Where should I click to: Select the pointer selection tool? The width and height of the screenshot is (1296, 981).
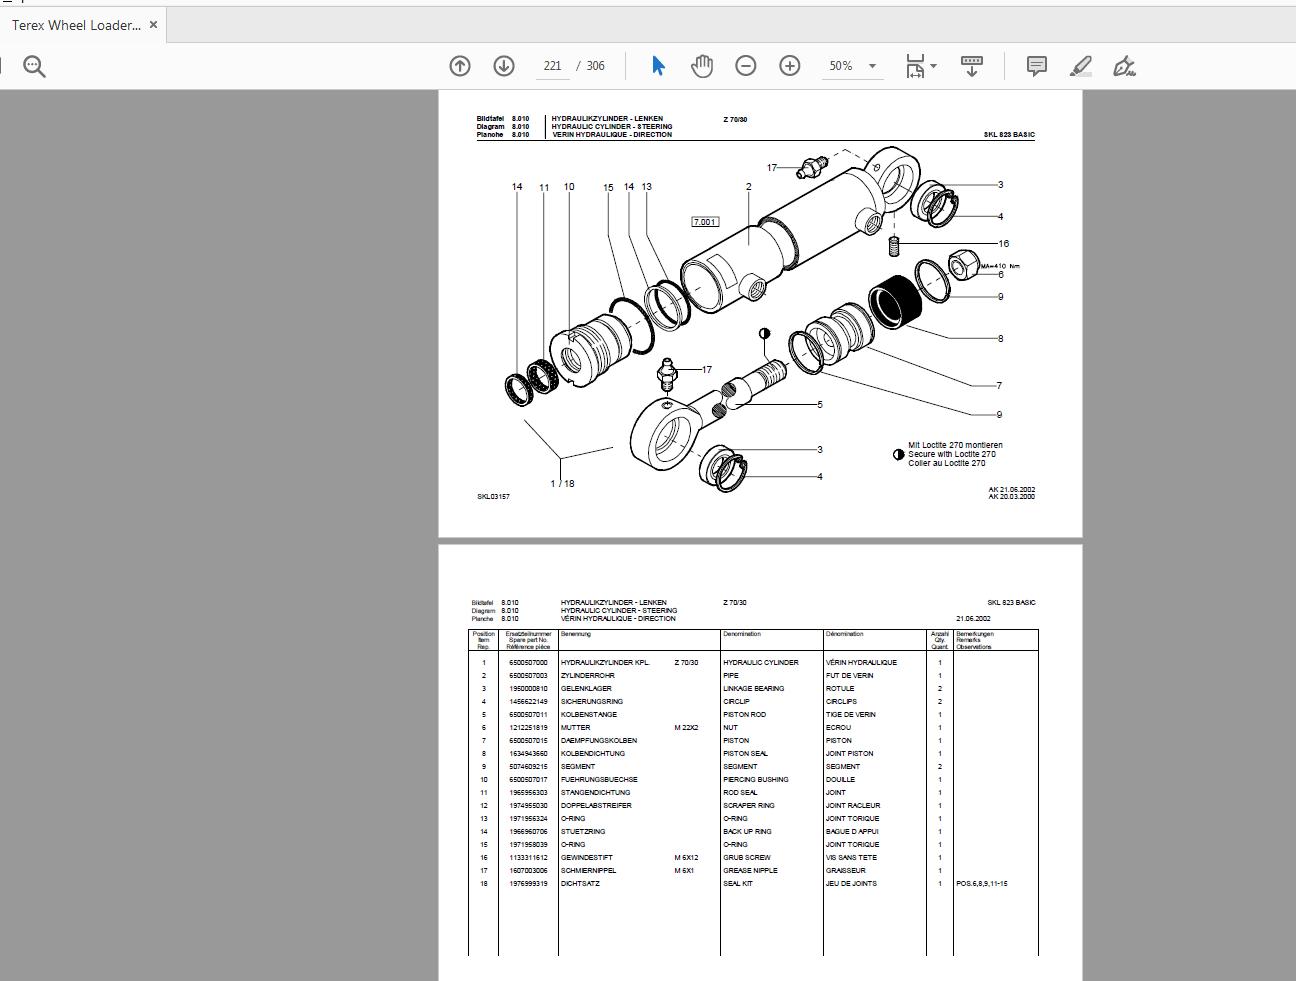pyautogui.click(x=657, y=65)
